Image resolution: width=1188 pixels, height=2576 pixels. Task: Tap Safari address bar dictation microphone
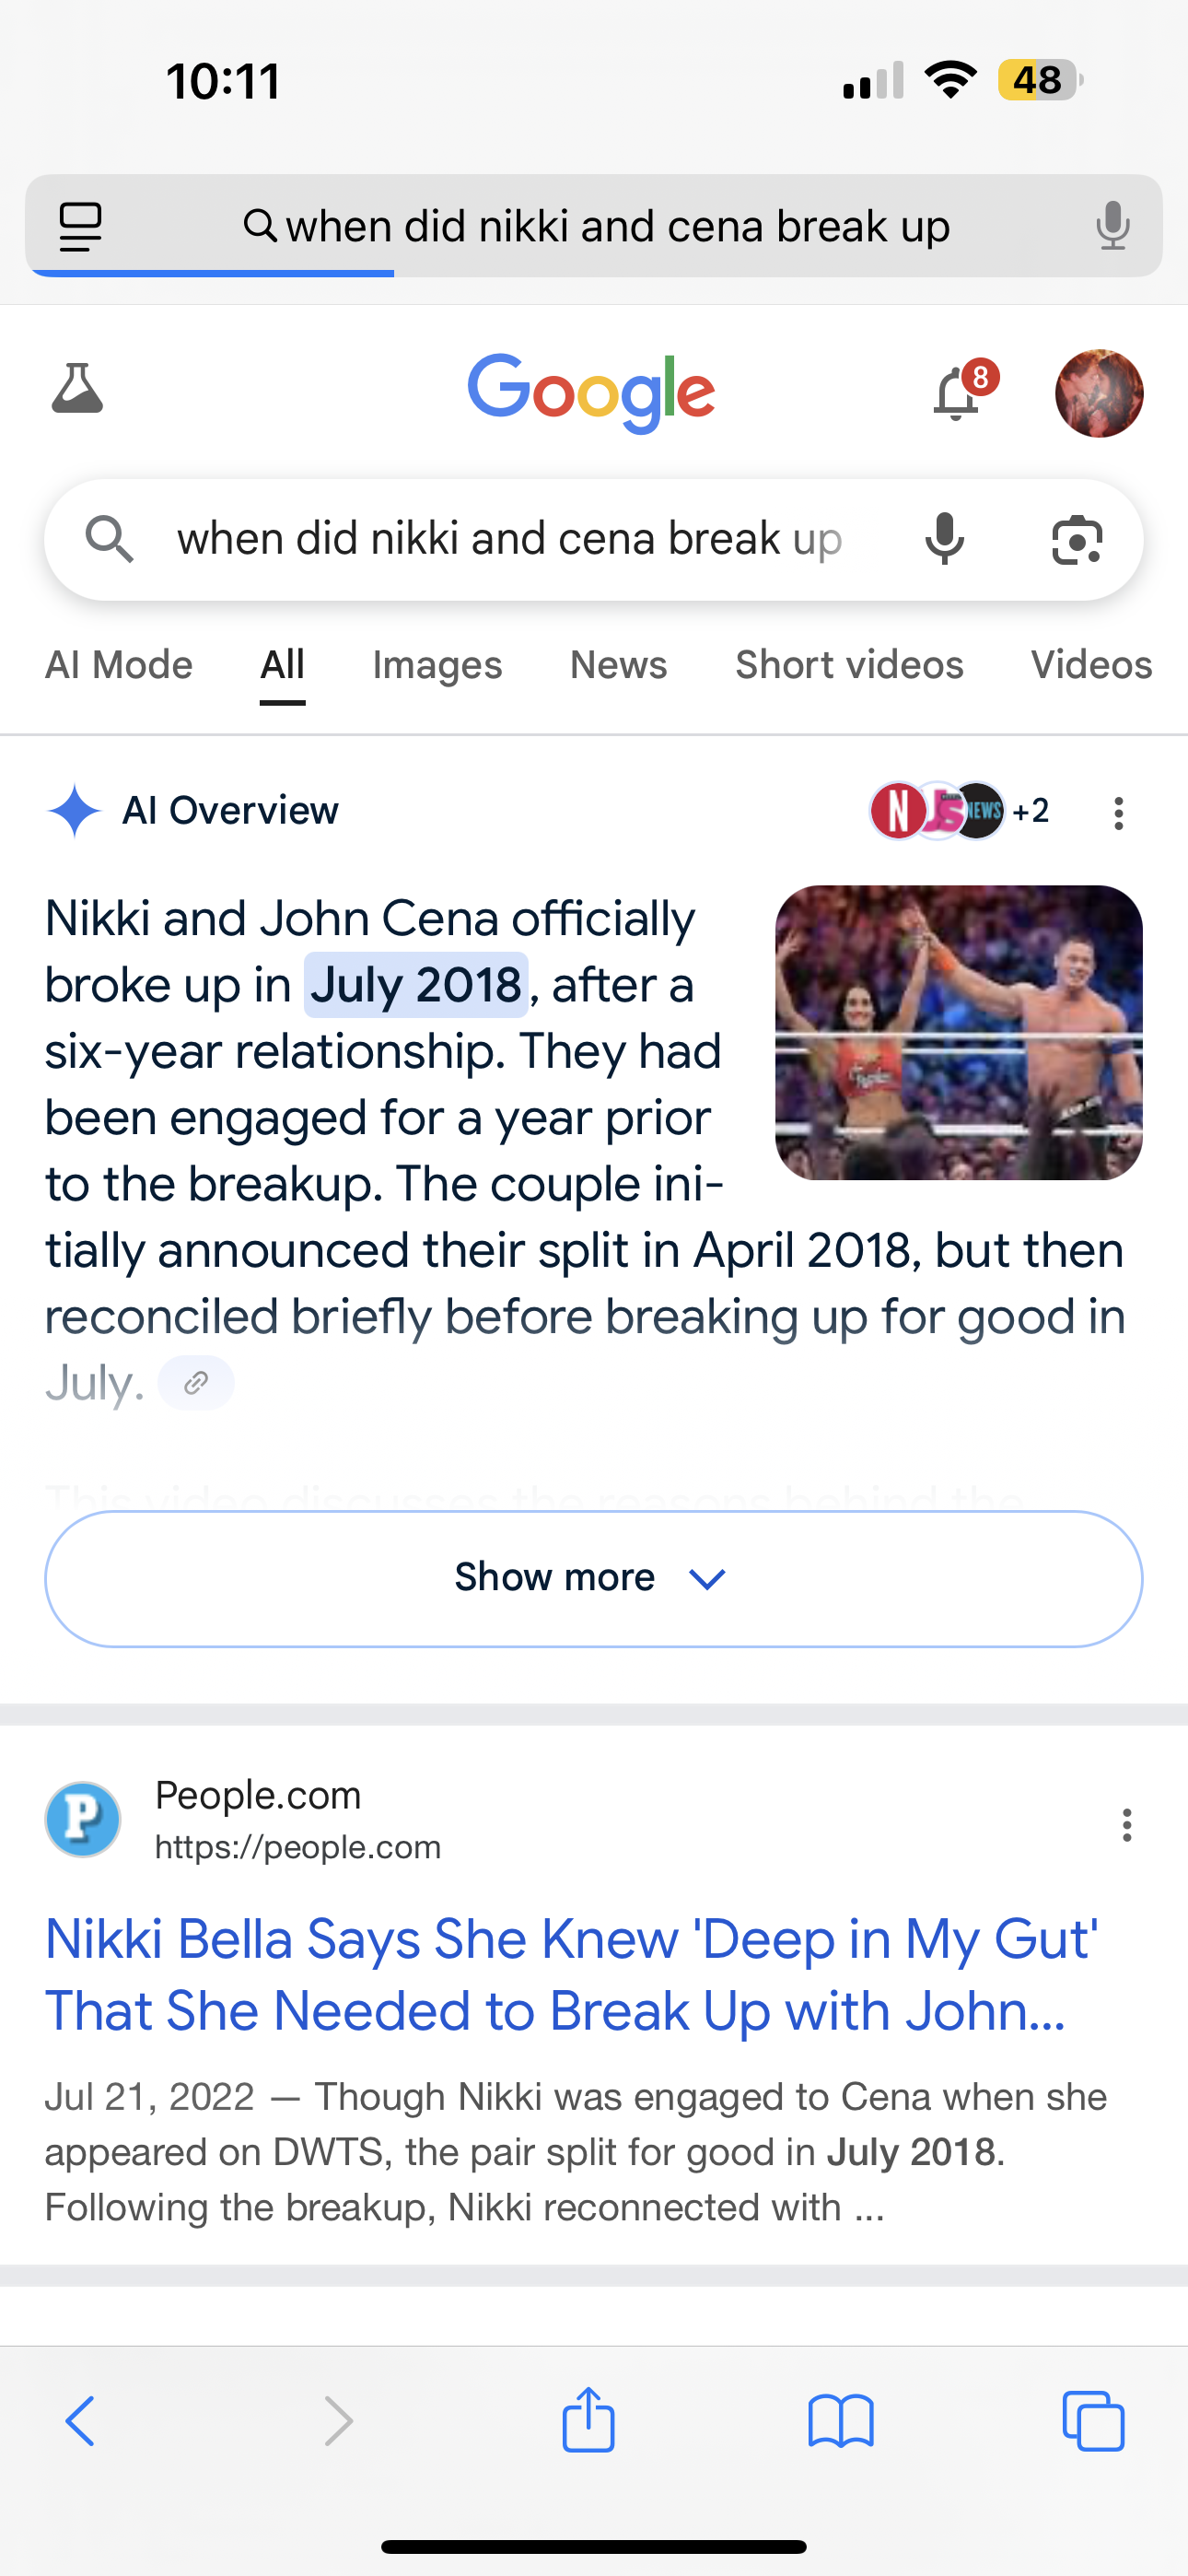click(1112, 226)
